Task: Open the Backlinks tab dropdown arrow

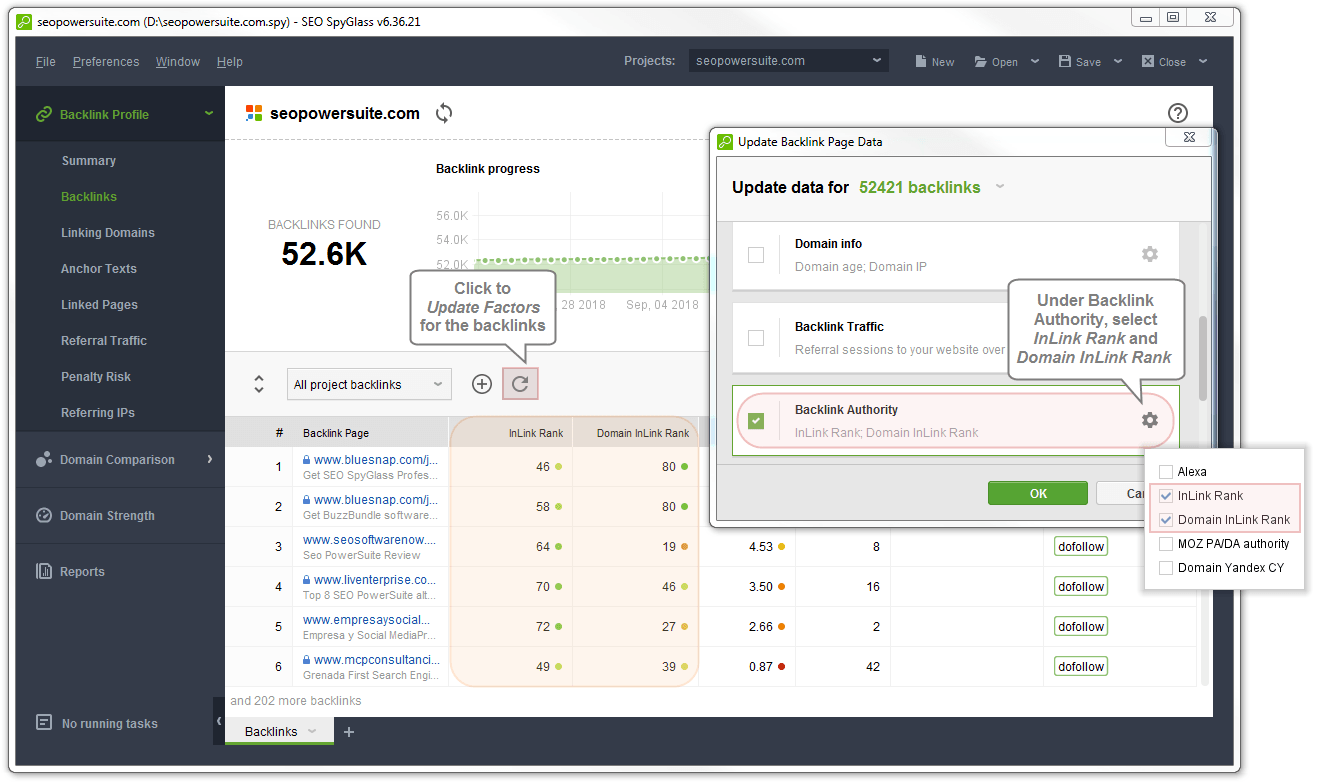Action: [312, 731]
